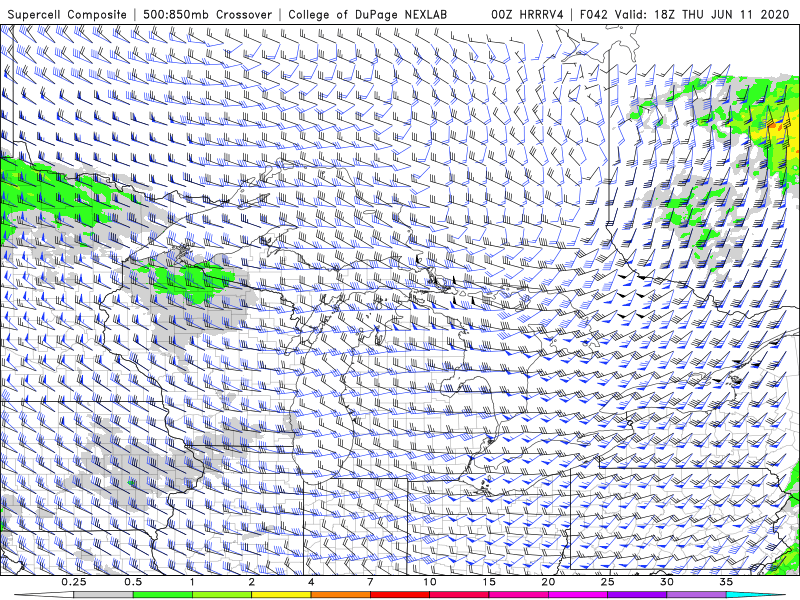This screenshot has height=600, width=800.
Task: Select the bright green legend swatch (0.5–1)
Action: tap(163, 595)
